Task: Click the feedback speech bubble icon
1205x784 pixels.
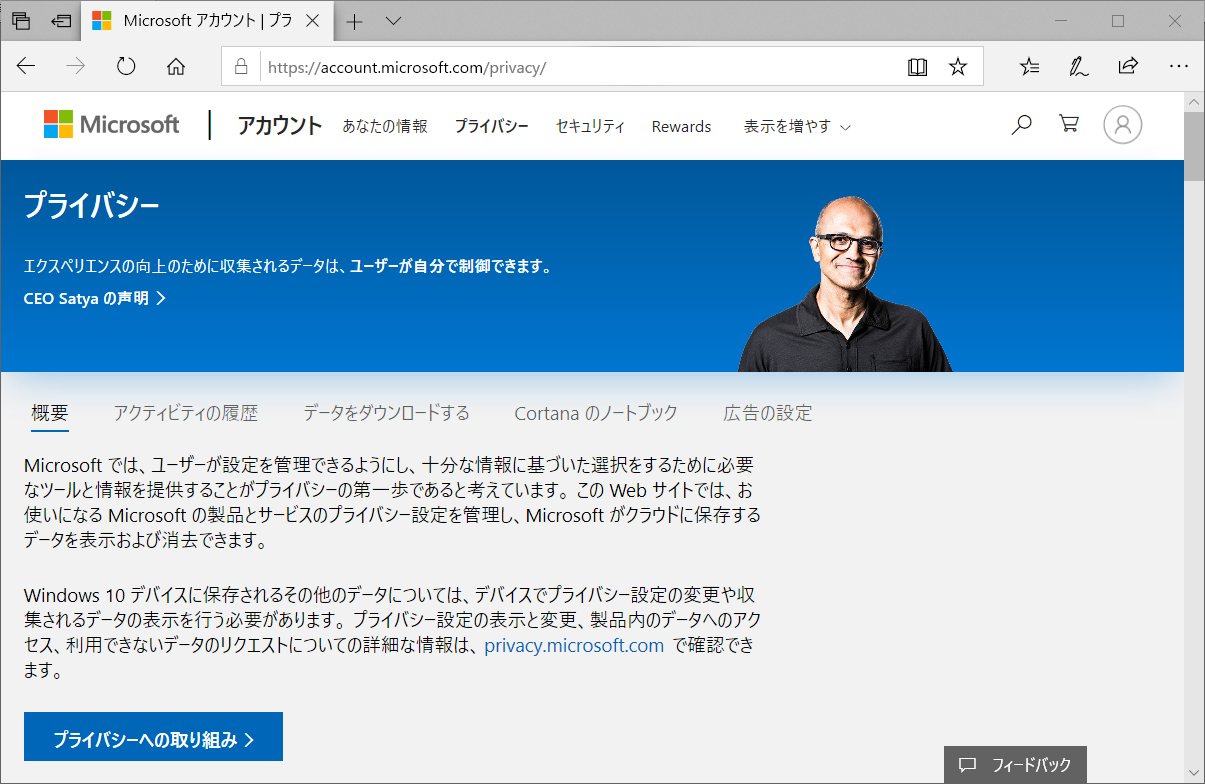Action: [x=967, y=765]
